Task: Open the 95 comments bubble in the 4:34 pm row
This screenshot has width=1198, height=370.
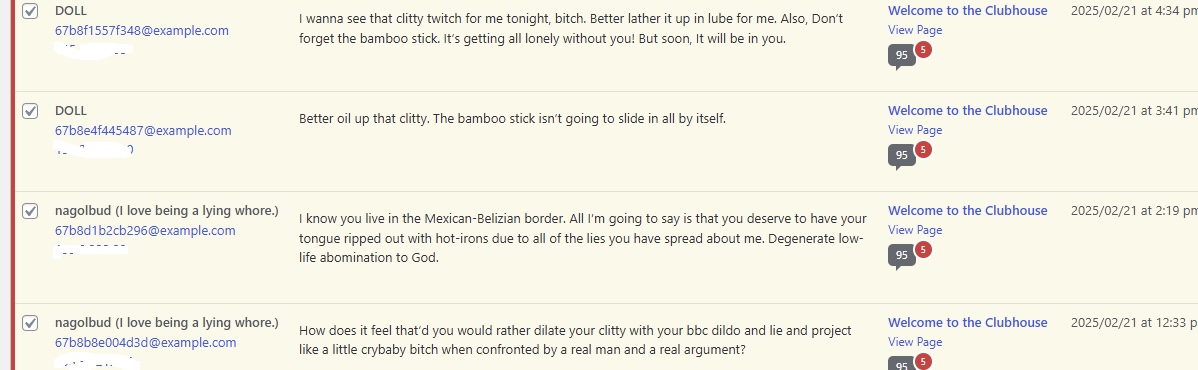Action: 902,57
